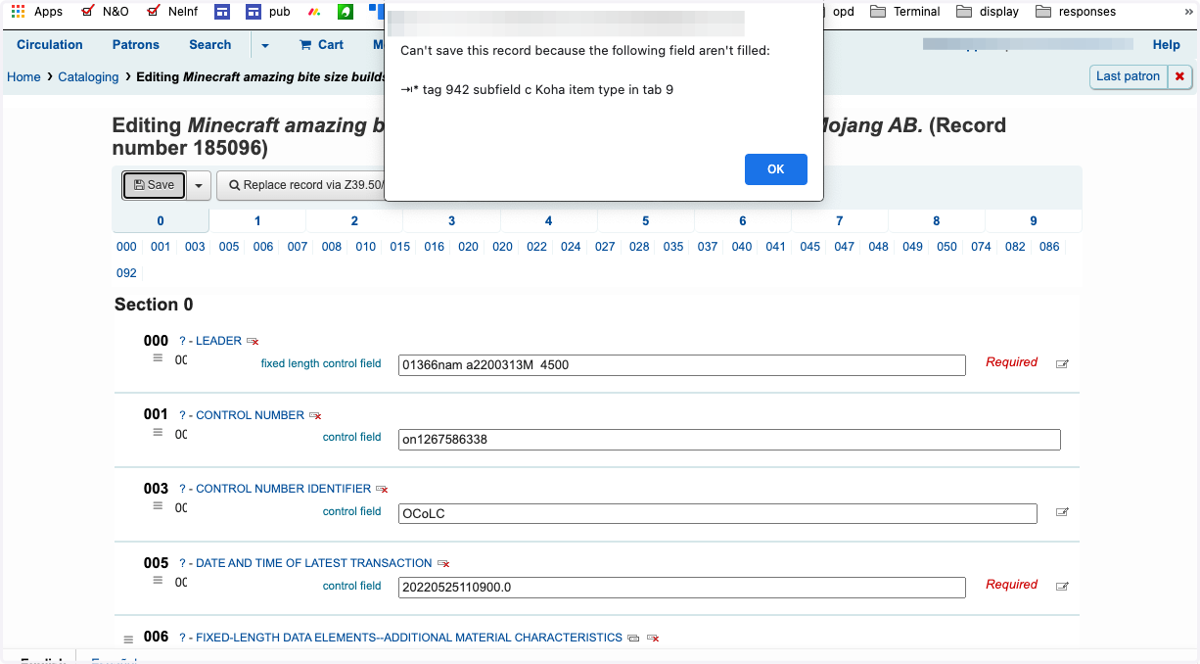This screenshot has width=1200, height=664.
Task: Grab the 005 subfield move handle
Action: 157,580
